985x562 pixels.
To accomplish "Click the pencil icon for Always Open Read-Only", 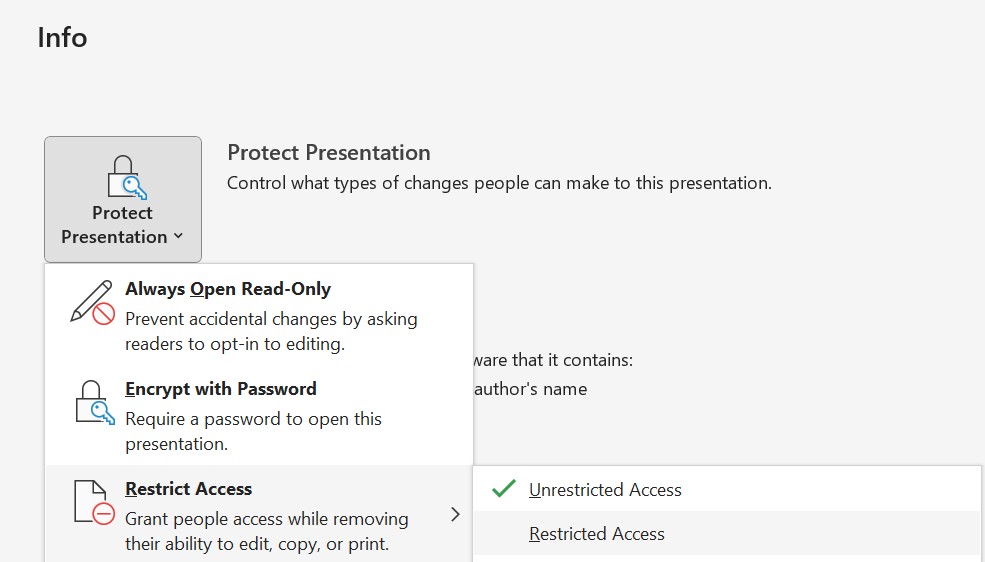I will 92,303.
